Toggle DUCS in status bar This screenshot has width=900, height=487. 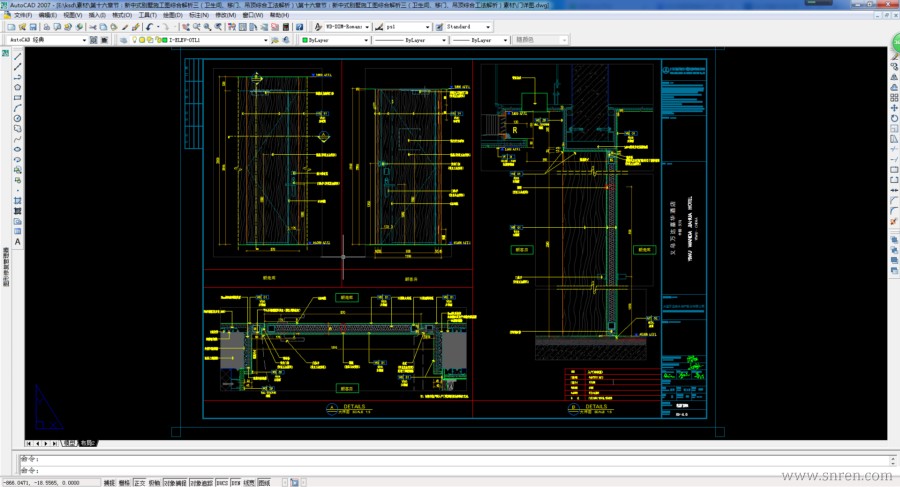click(x=222, y=483)
